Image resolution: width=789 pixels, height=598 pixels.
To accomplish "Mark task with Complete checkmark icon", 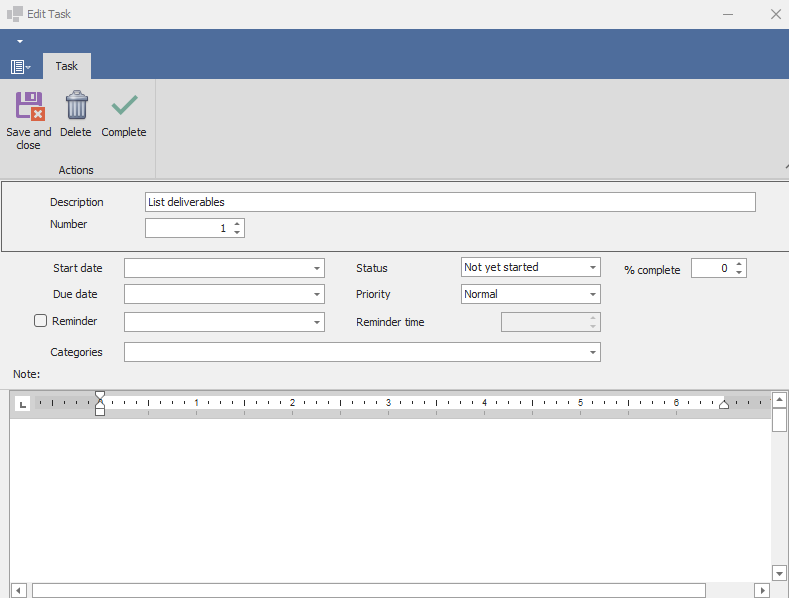I will tap(124, 106).
